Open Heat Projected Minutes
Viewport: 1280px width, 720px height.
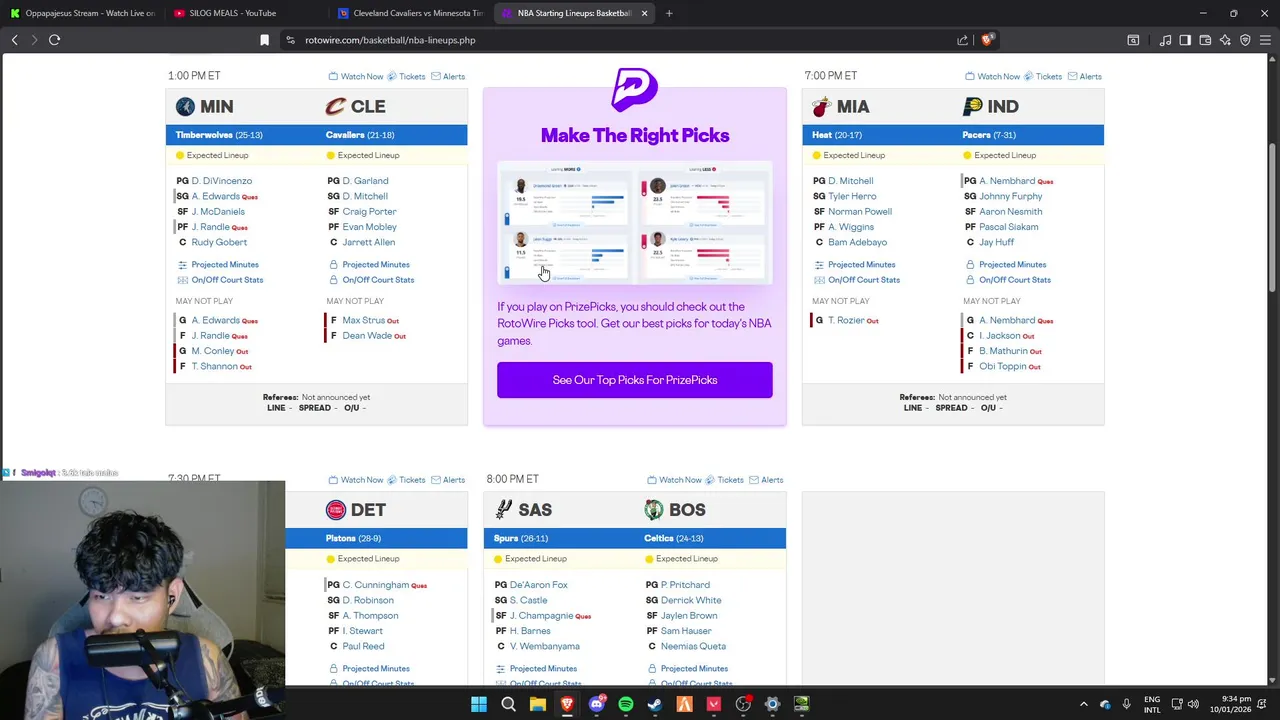click(862, 264)
